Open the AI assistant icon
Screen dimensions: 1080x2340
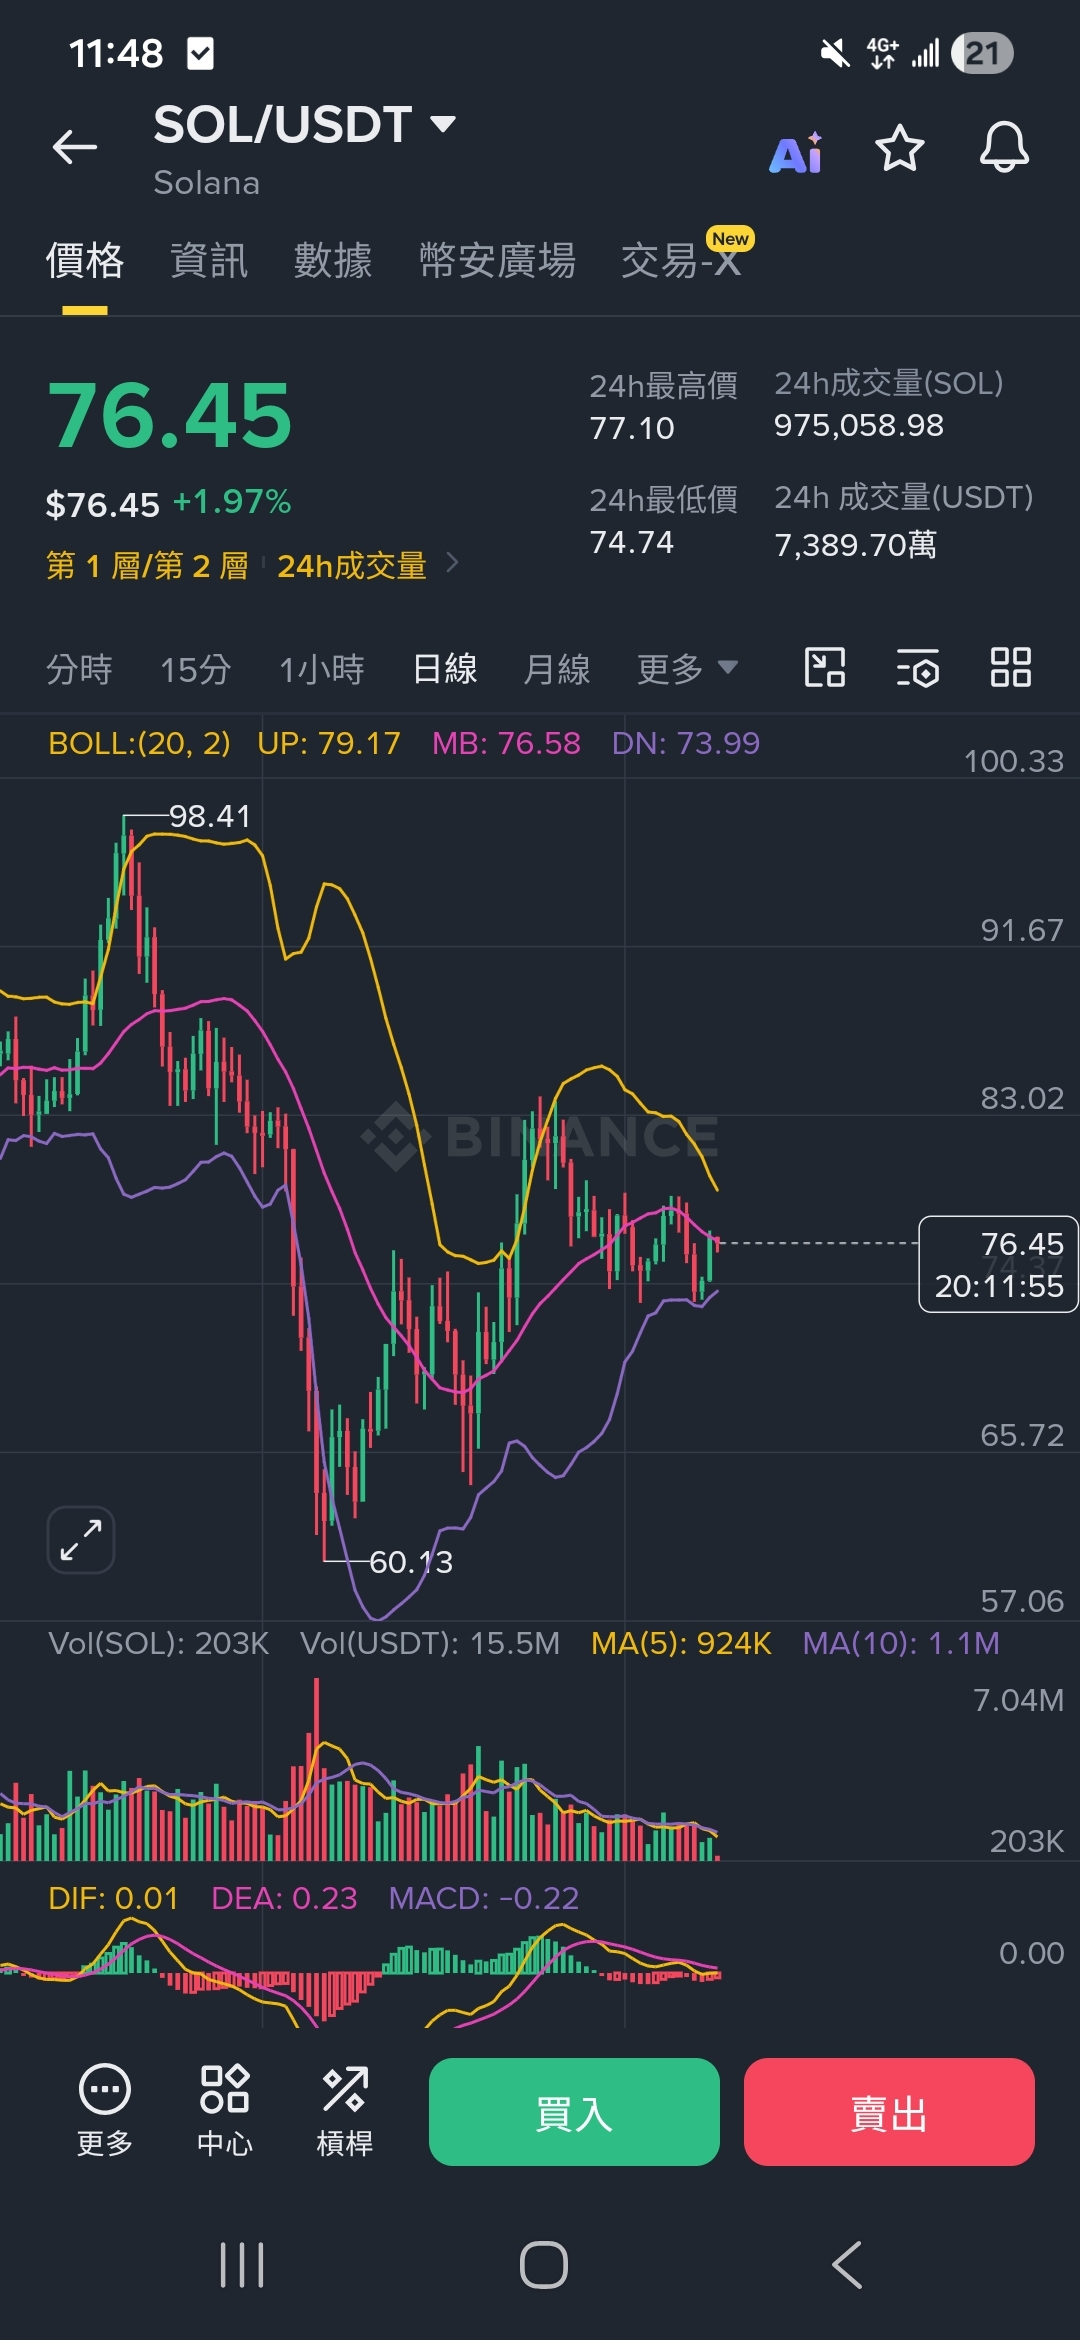(796, 152)
